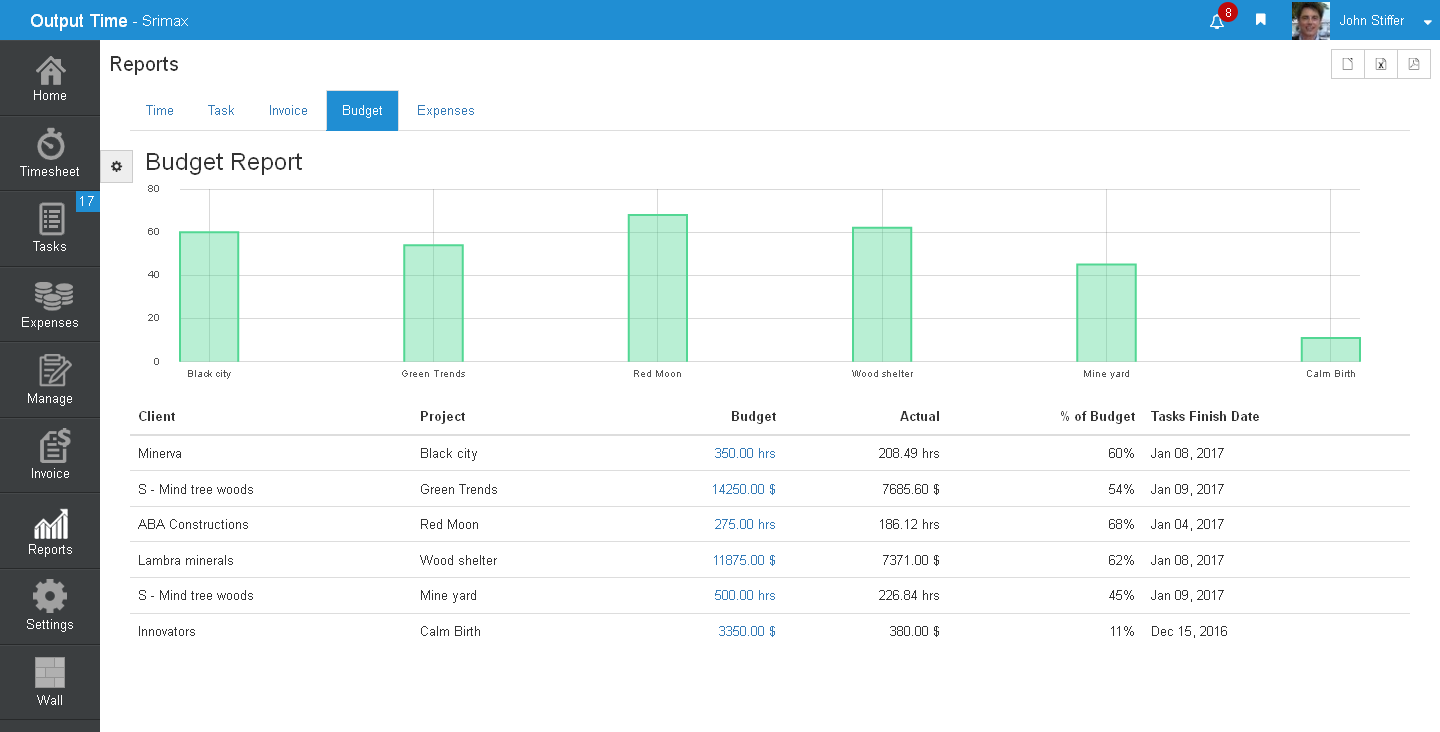The height and width of the screenshot is (732, 1440).
Task: Open the Wall sidebar icon
Action: [x=50, y=672]
